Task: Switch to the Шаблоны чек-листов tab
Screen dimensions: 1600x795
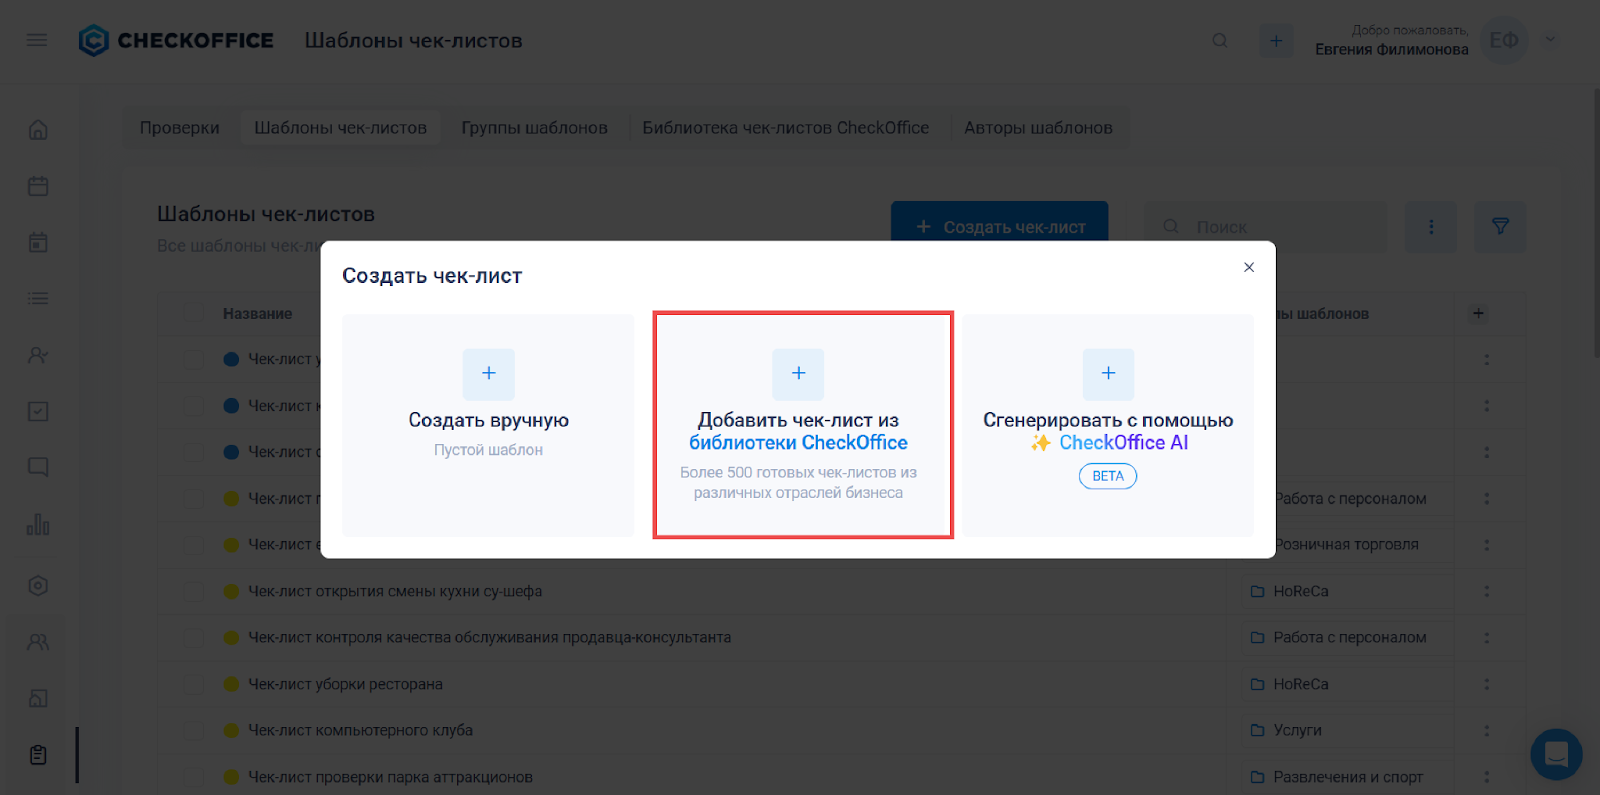Action: 340,128
